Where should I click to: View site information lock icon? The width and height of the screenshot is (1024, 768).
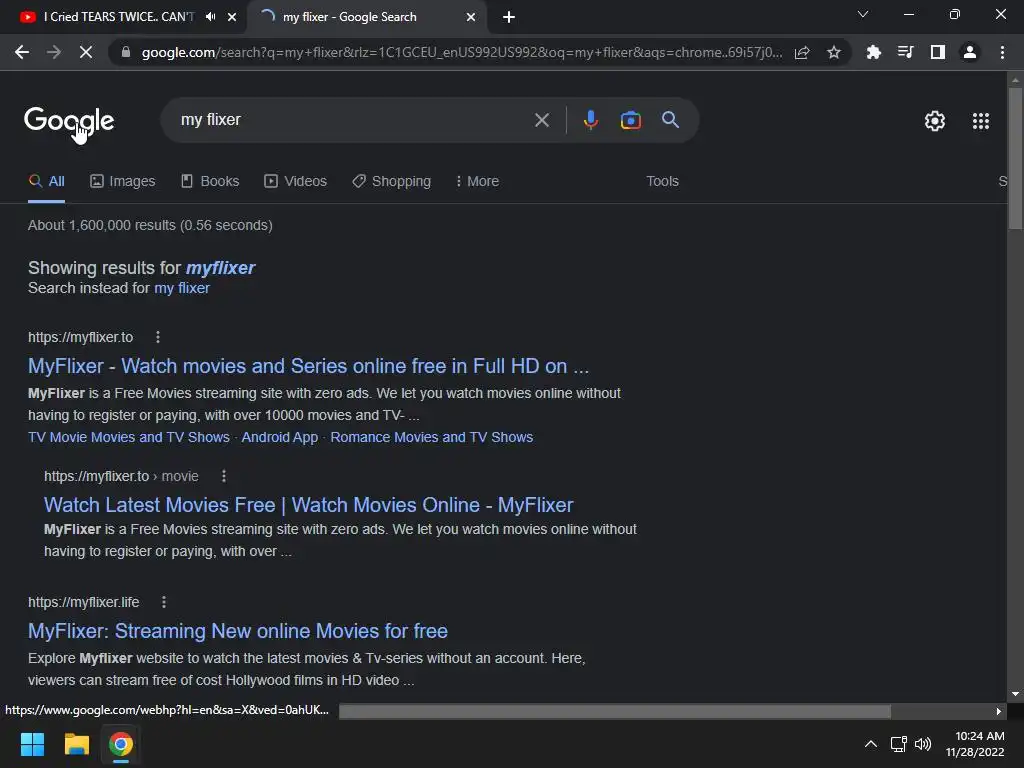(125, 52)
